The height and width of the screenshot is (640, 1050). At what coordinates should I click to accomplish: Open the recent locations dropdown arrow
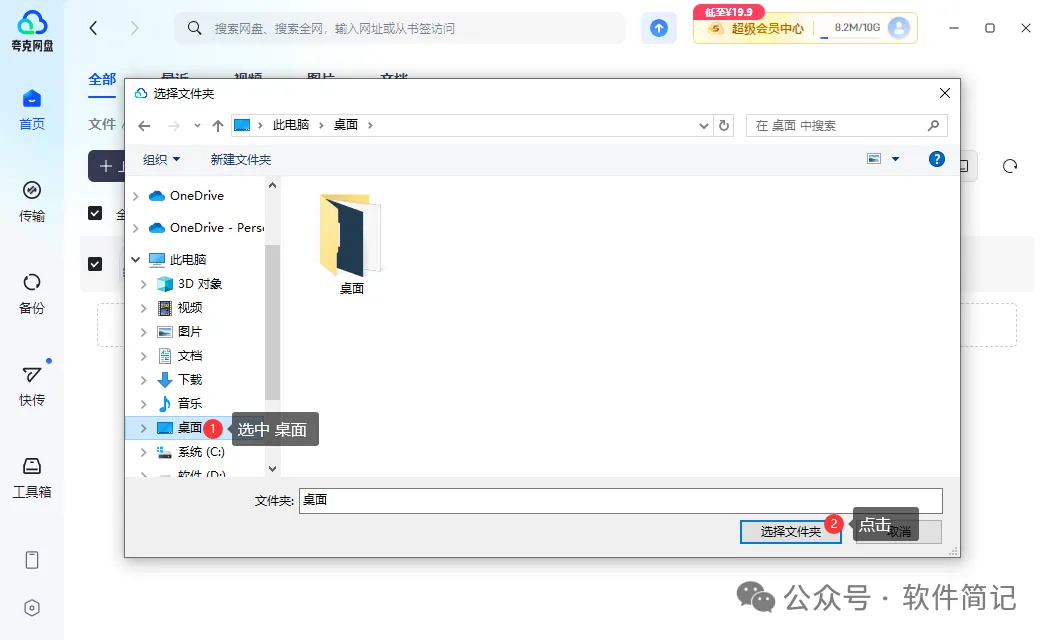pyautogui.click(x=197, y=125)
